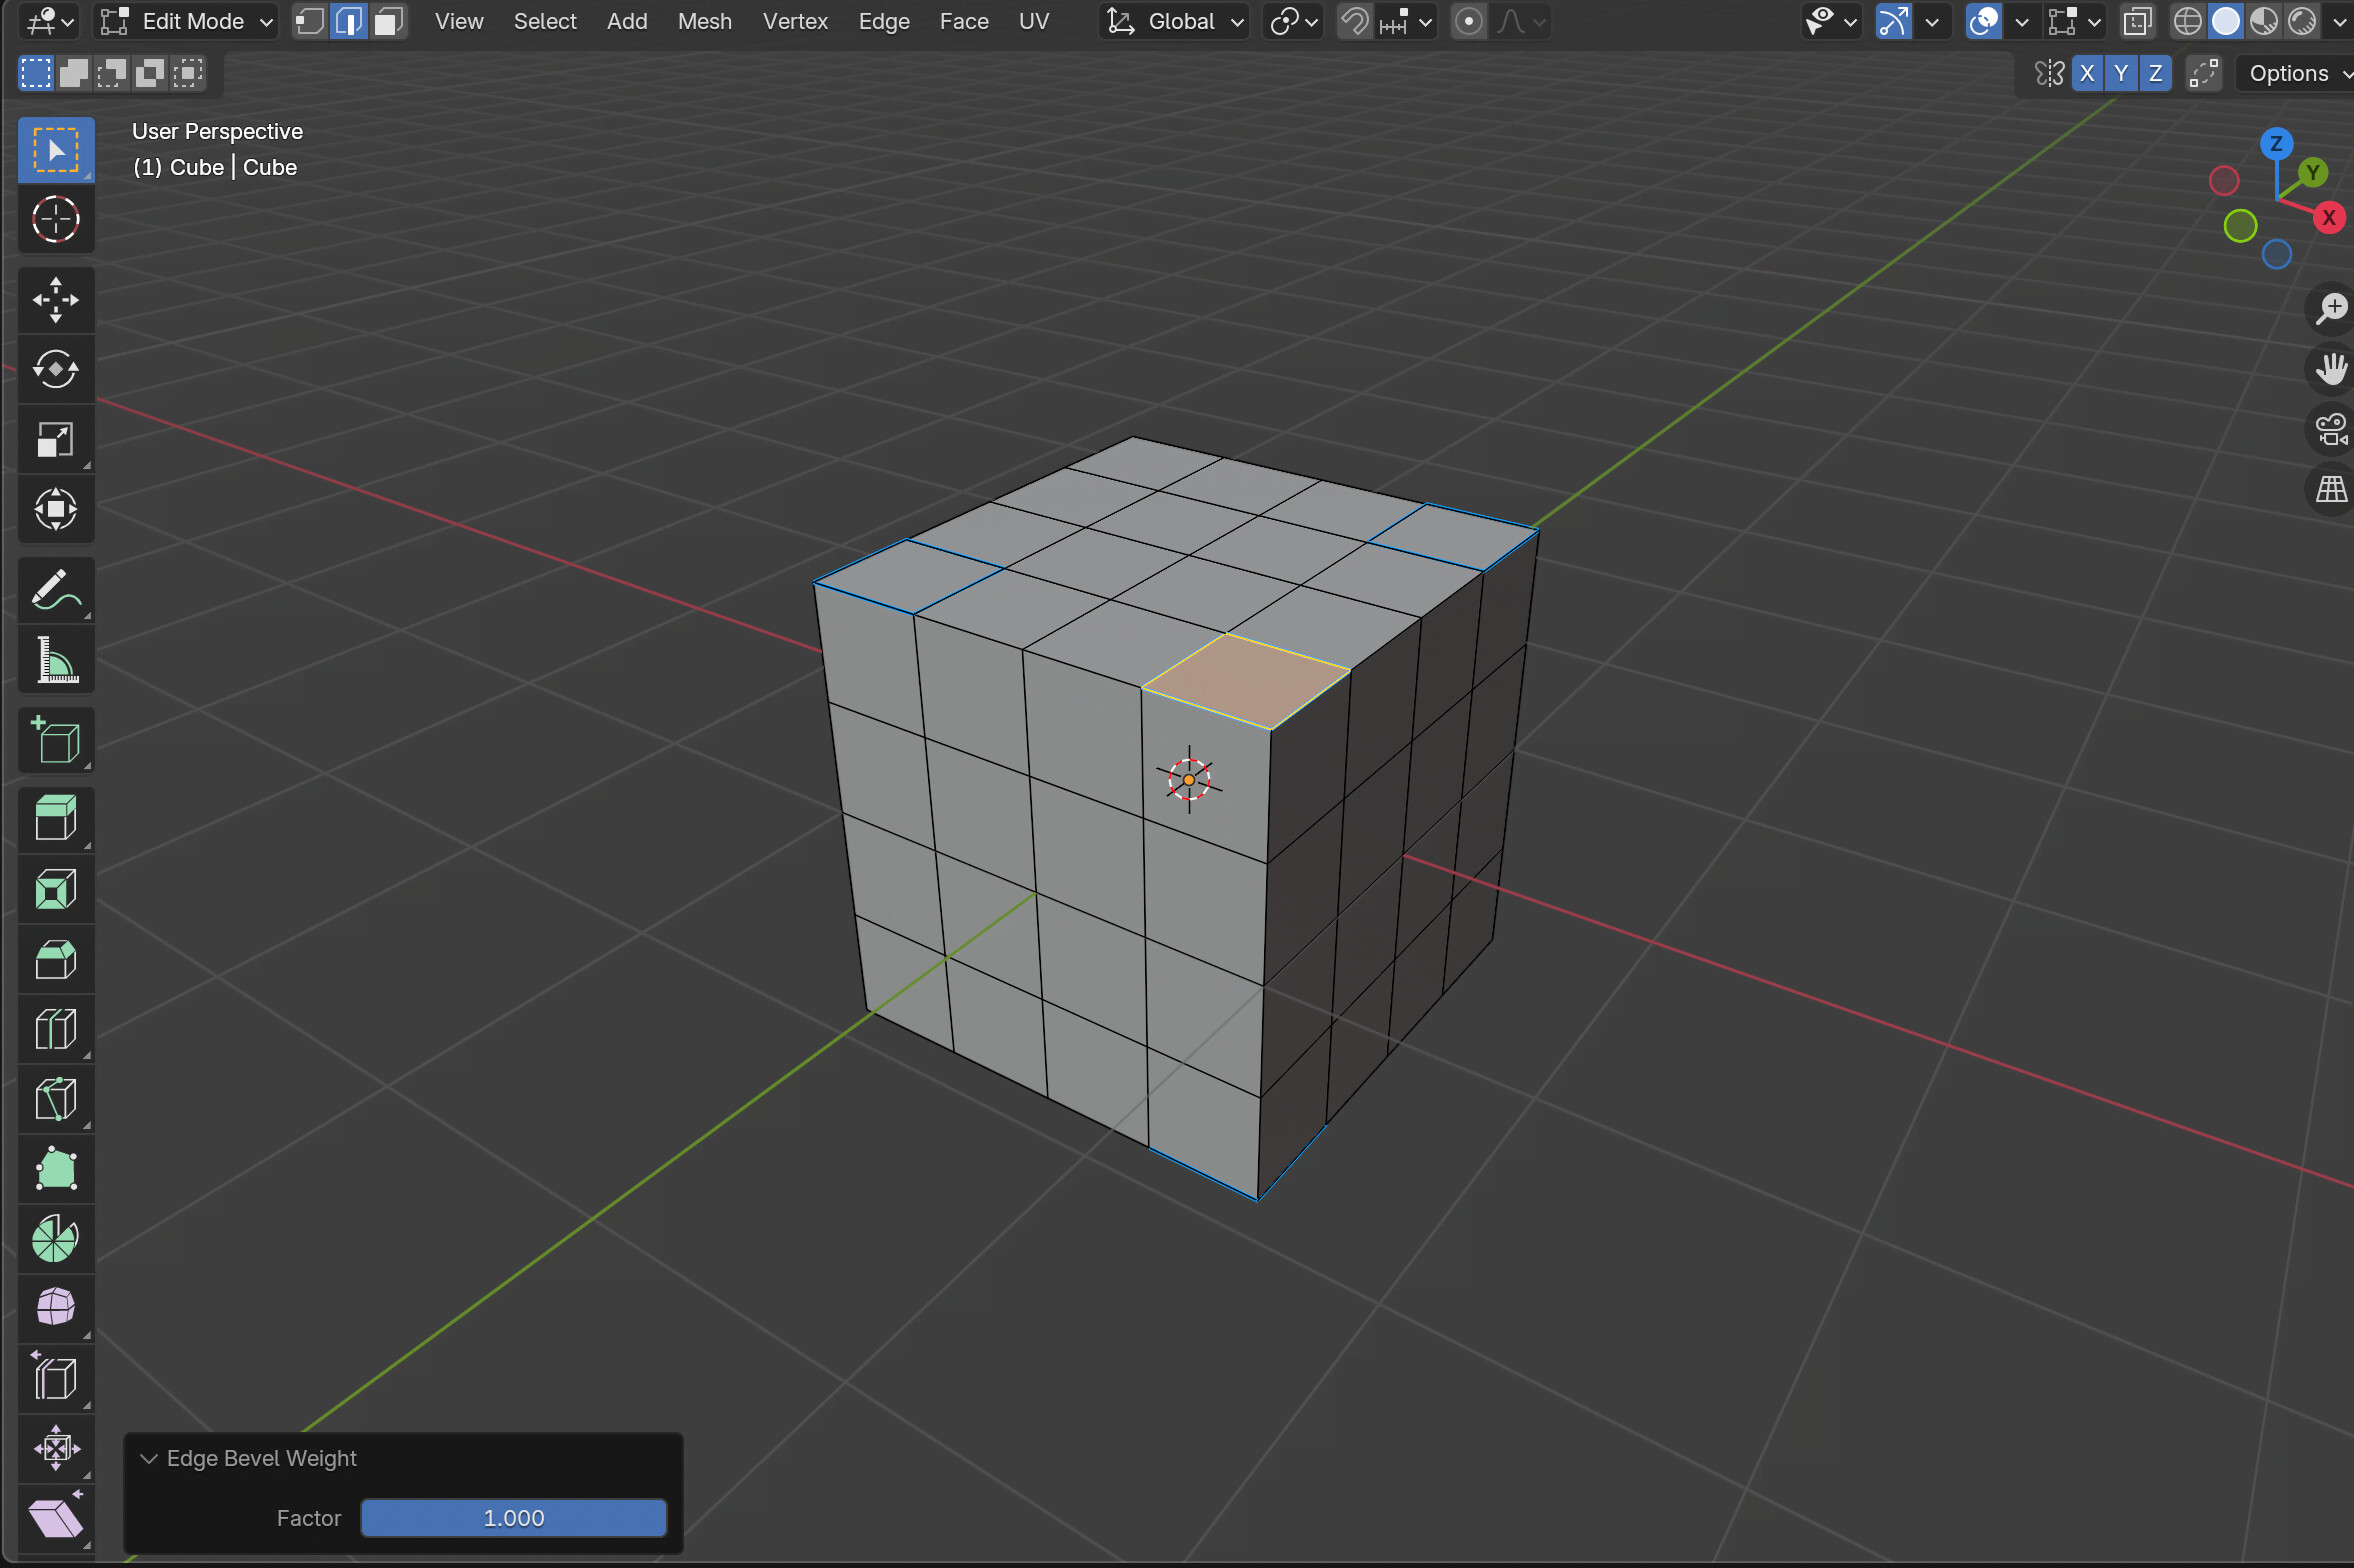
Task: Toggle snapping magnet icon
Action: pos(1354,21)
